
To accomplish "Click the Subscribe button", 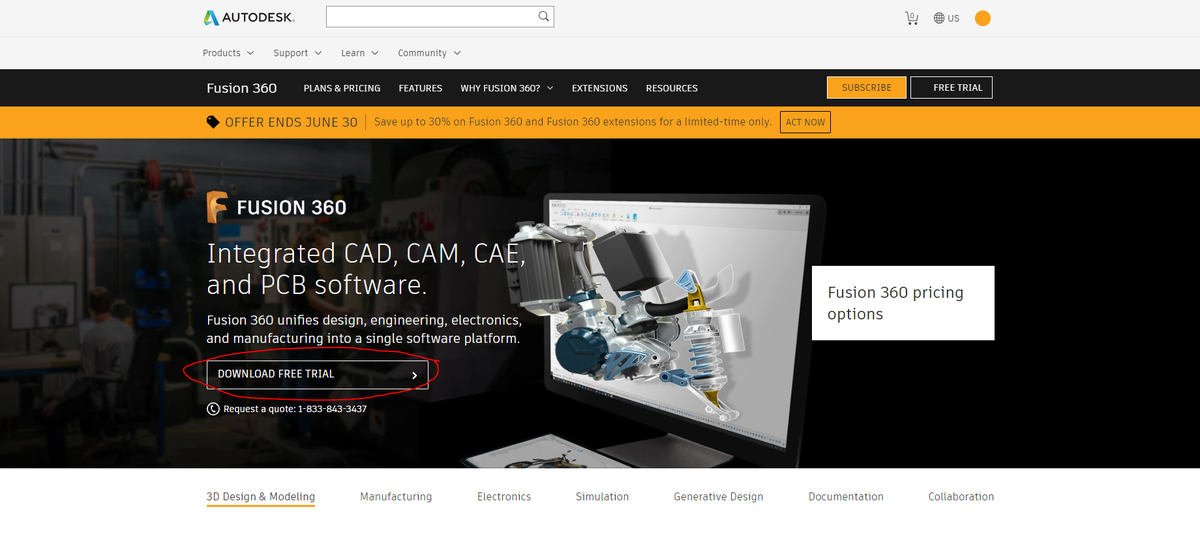I will 867,88.
